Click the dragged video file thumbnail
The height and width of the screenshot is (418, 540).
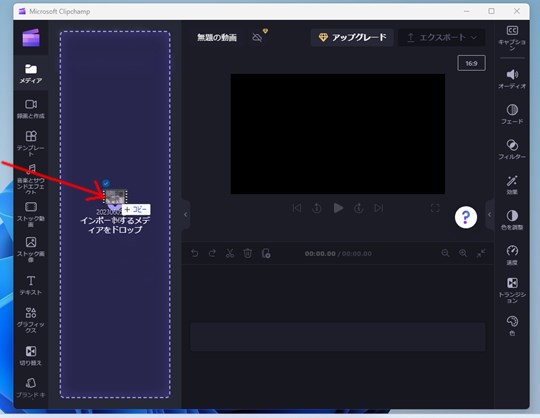click(x=115, y=197)
